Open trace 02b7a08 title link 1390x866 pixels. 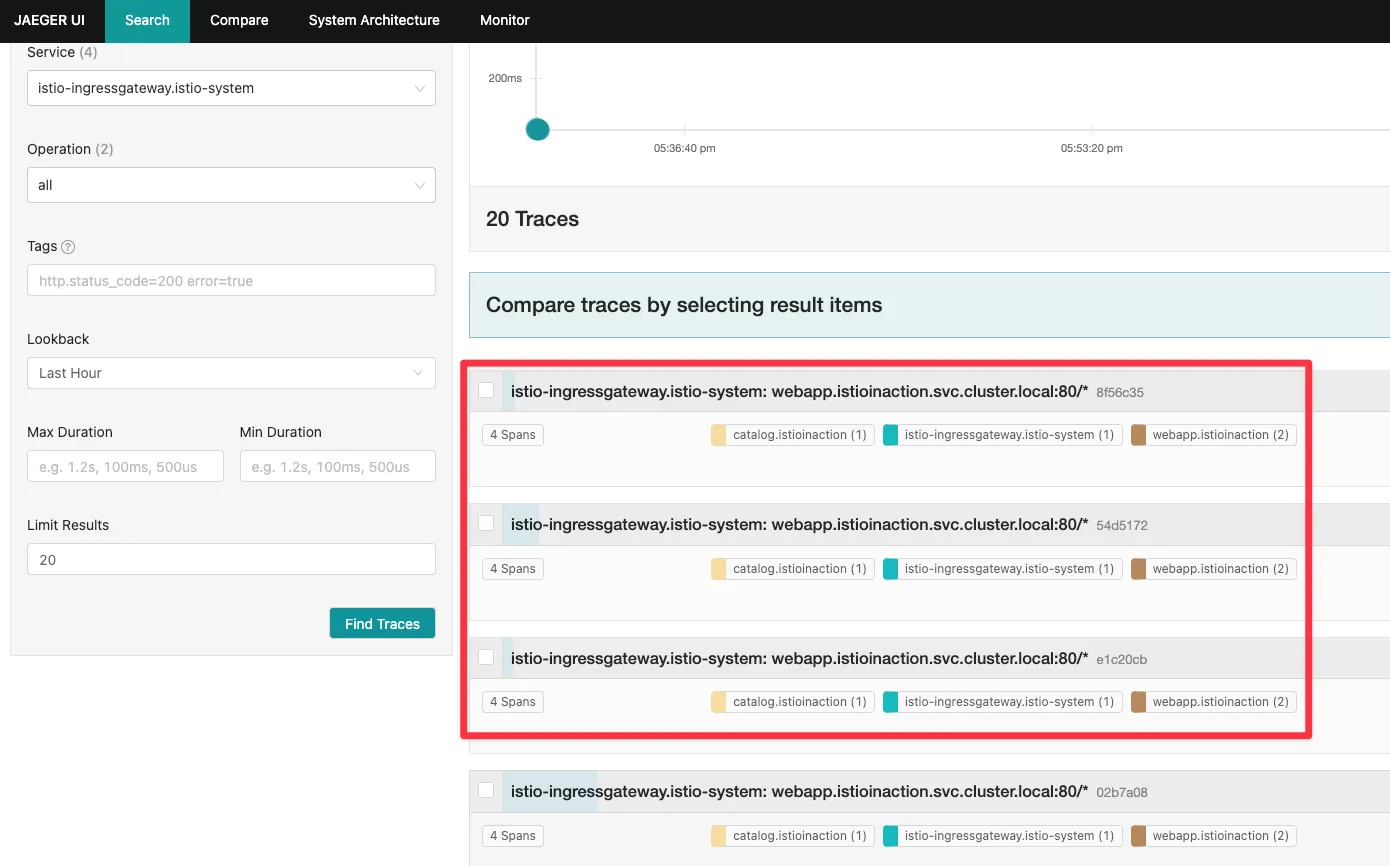[799, 791]
